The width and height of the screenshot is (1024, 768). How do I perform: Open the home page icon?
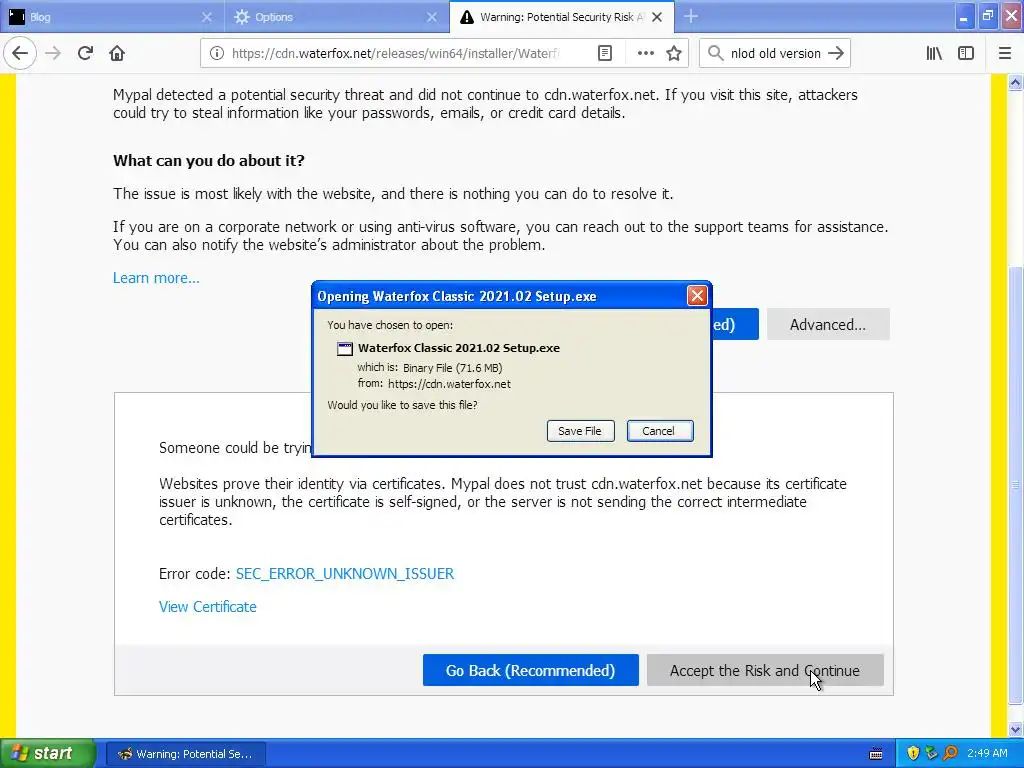[117, 53]
